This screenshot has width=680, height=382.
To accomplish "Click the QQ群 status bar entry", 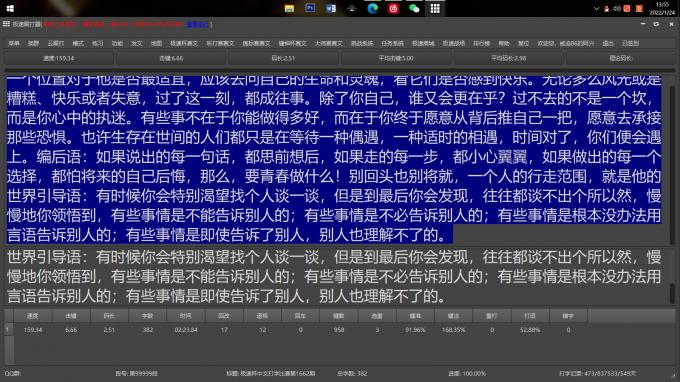I will point(13,373).
